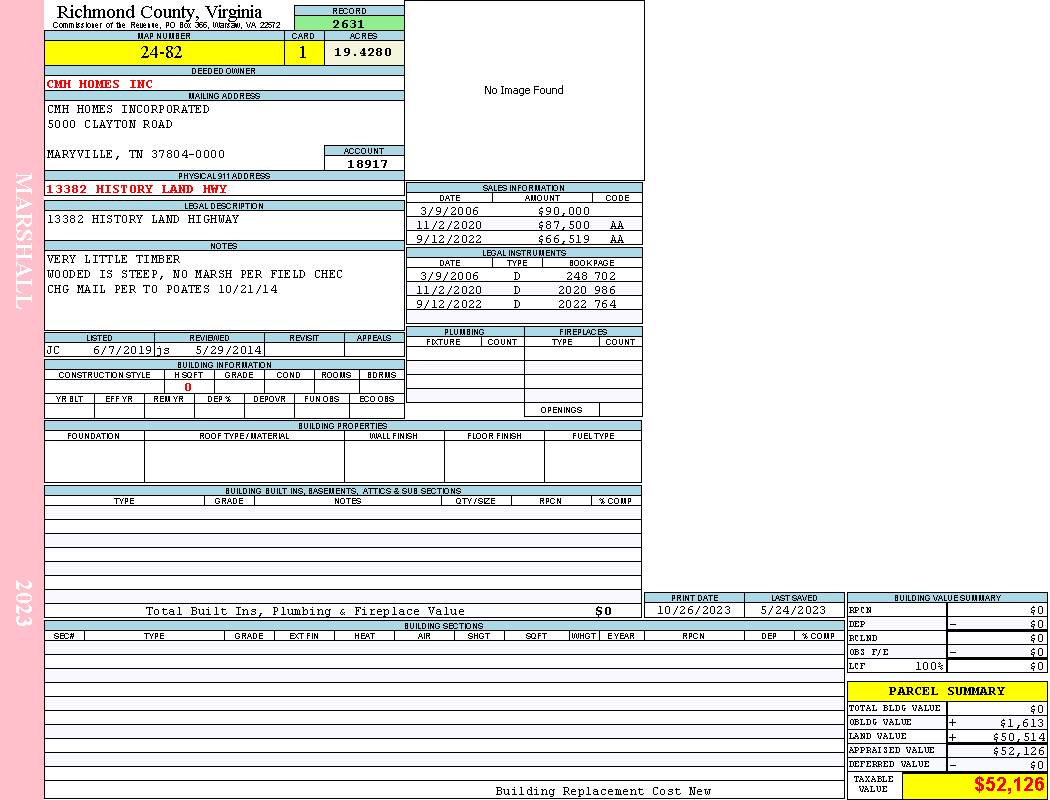Click the last saved date 5/24/2023

[794, 610]
